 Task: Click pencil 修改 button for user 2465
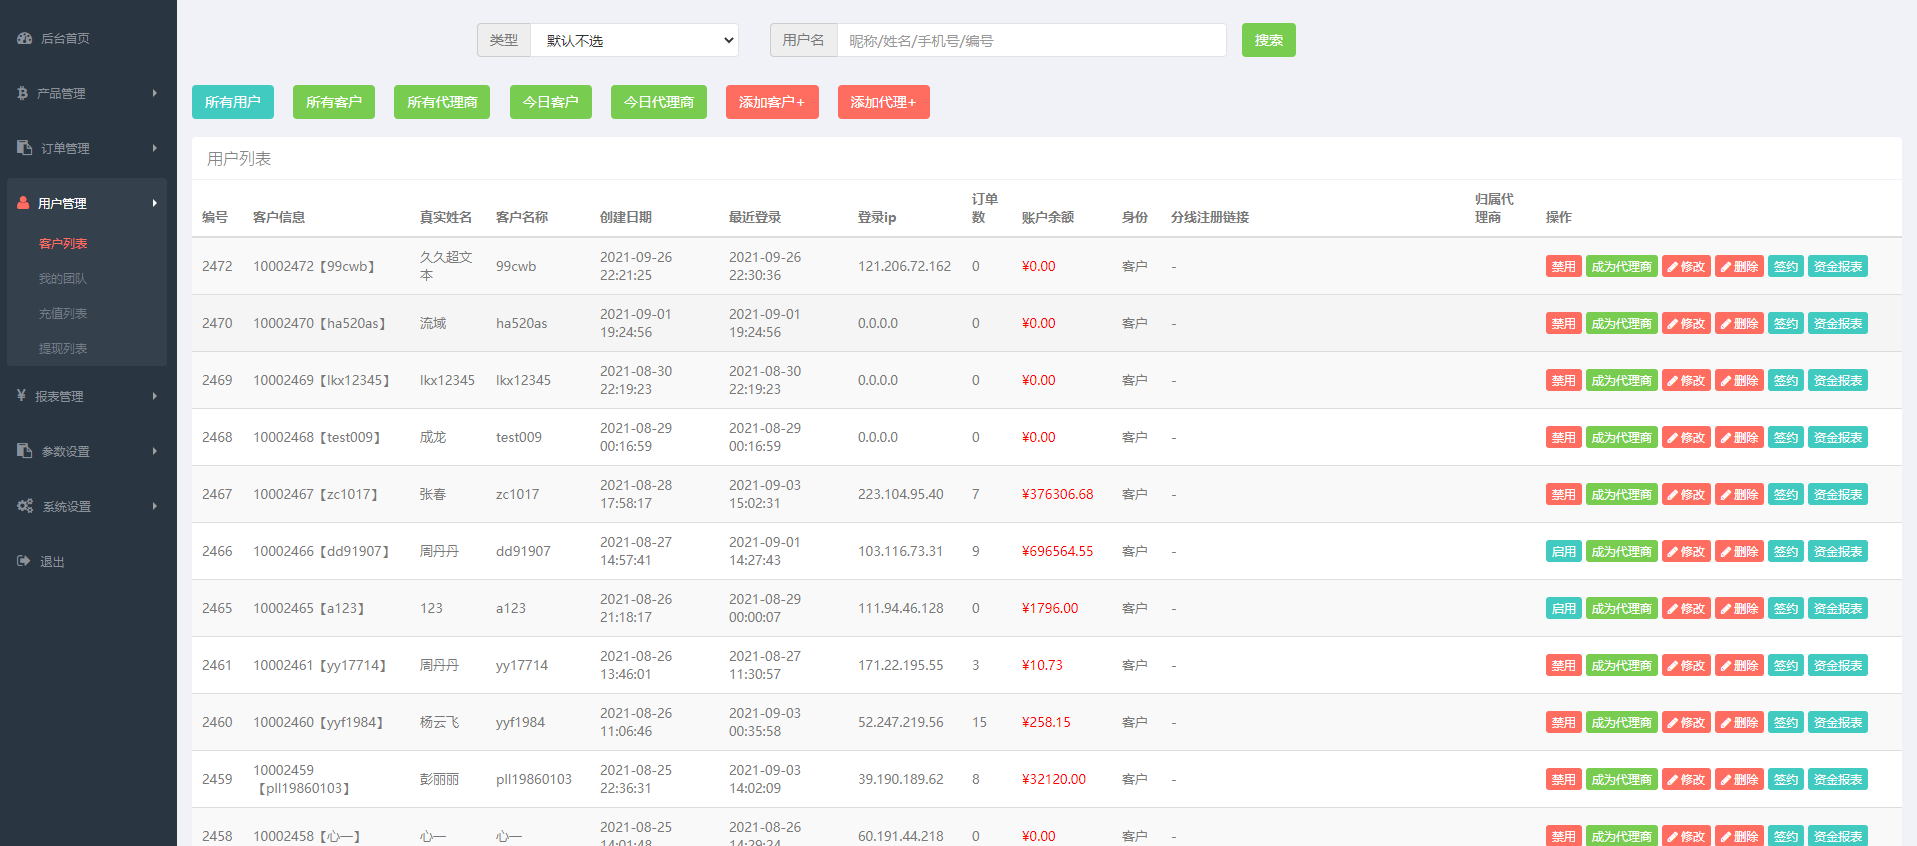(1687, 608)
